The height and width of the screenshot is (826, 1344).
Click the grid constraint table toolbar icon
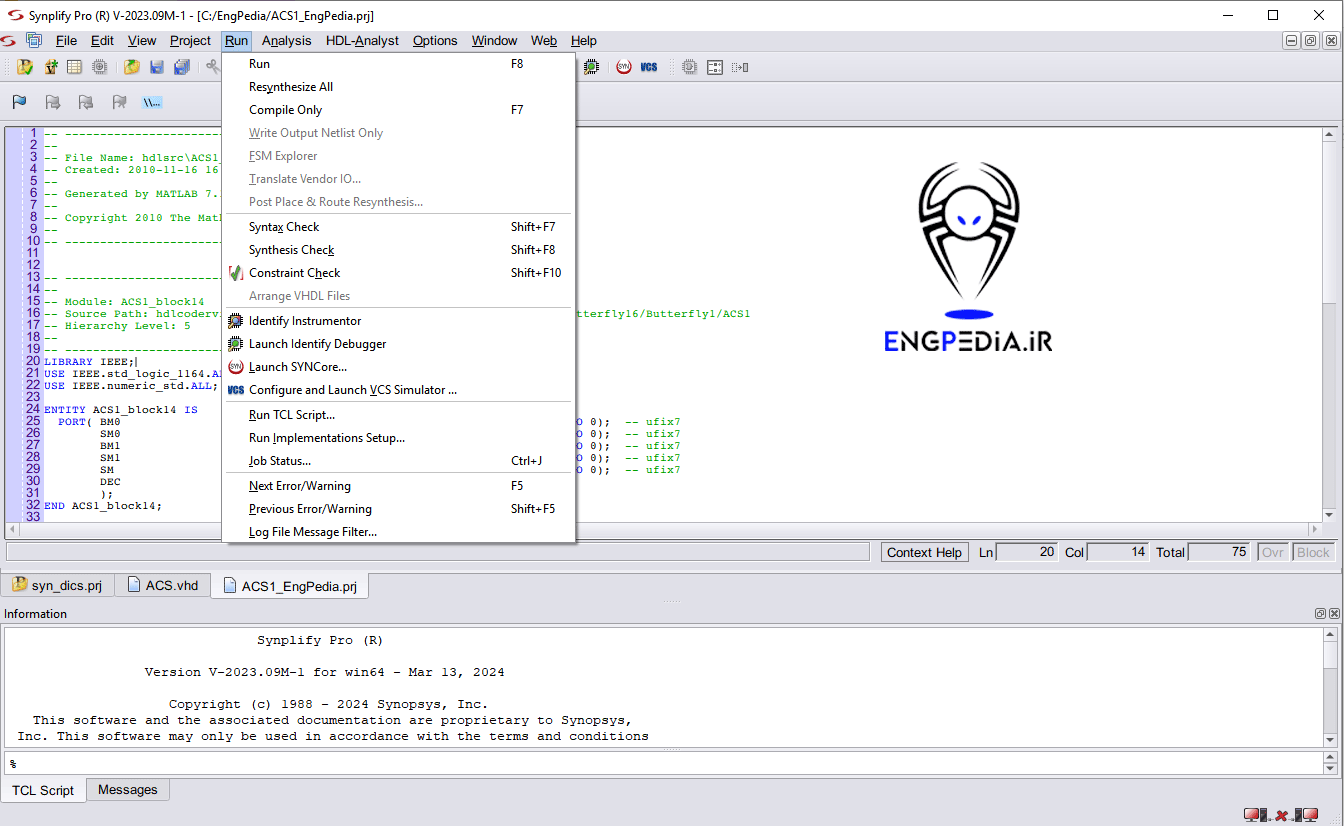[74, 67]
